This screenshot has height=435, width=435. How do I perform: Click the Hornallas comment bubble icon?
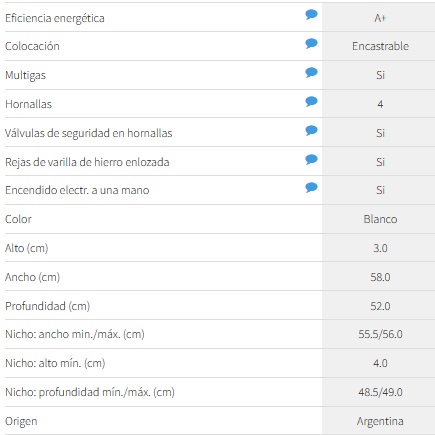pos(311,101)
